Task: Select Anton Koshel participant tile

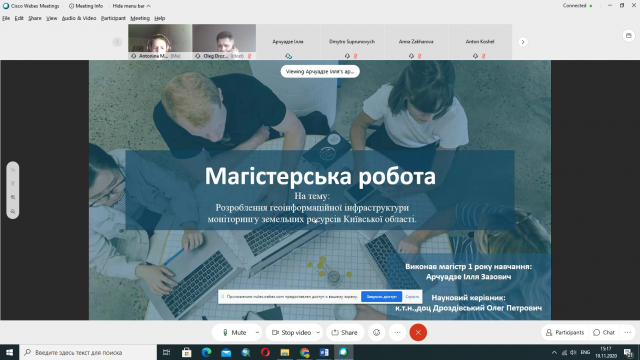Action: [480, 42]
